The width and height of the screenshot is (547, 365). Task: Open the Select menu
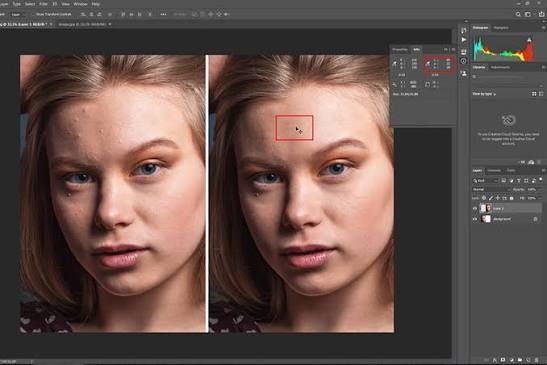tap(30, 4)
